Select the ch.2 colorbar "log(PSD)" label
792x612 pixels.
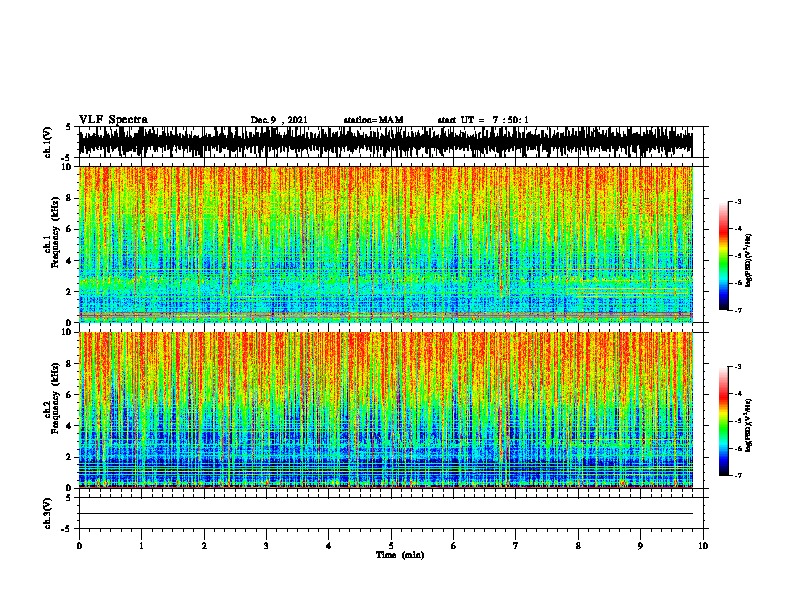(748, 425)
